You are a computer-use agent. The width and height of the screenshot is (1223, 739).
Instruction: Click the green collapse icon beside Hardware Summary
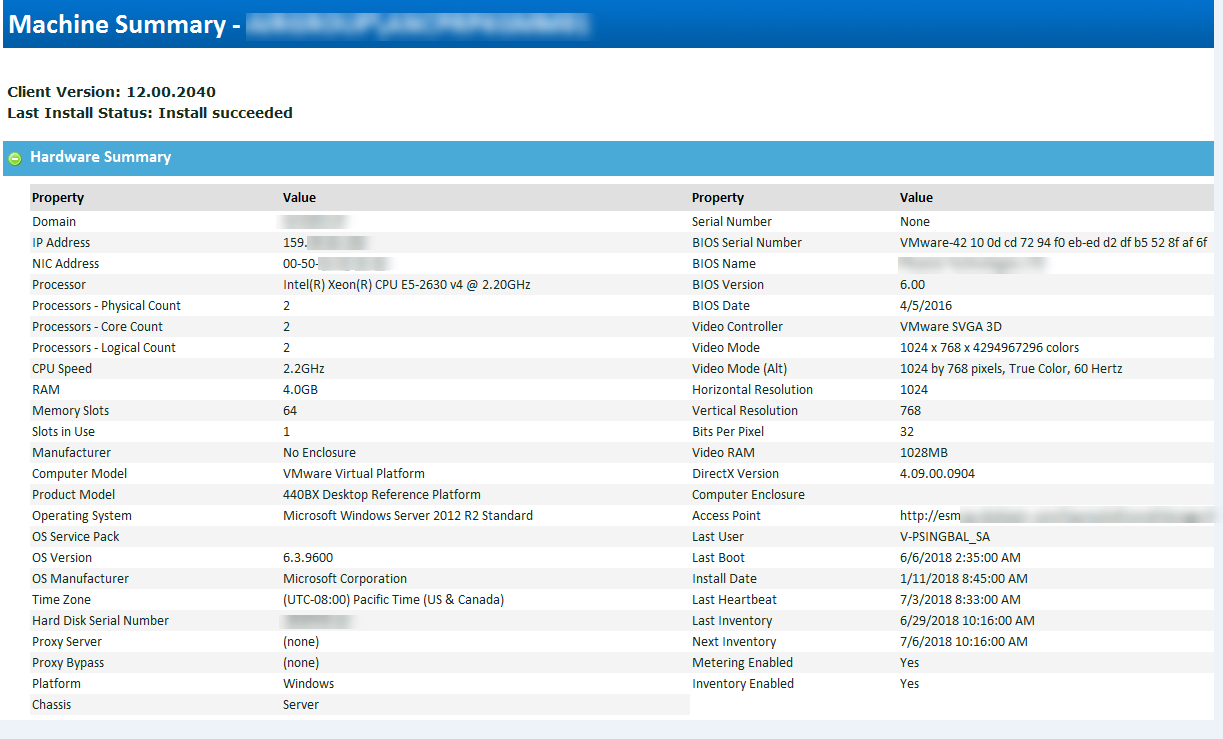click(16, 158)
